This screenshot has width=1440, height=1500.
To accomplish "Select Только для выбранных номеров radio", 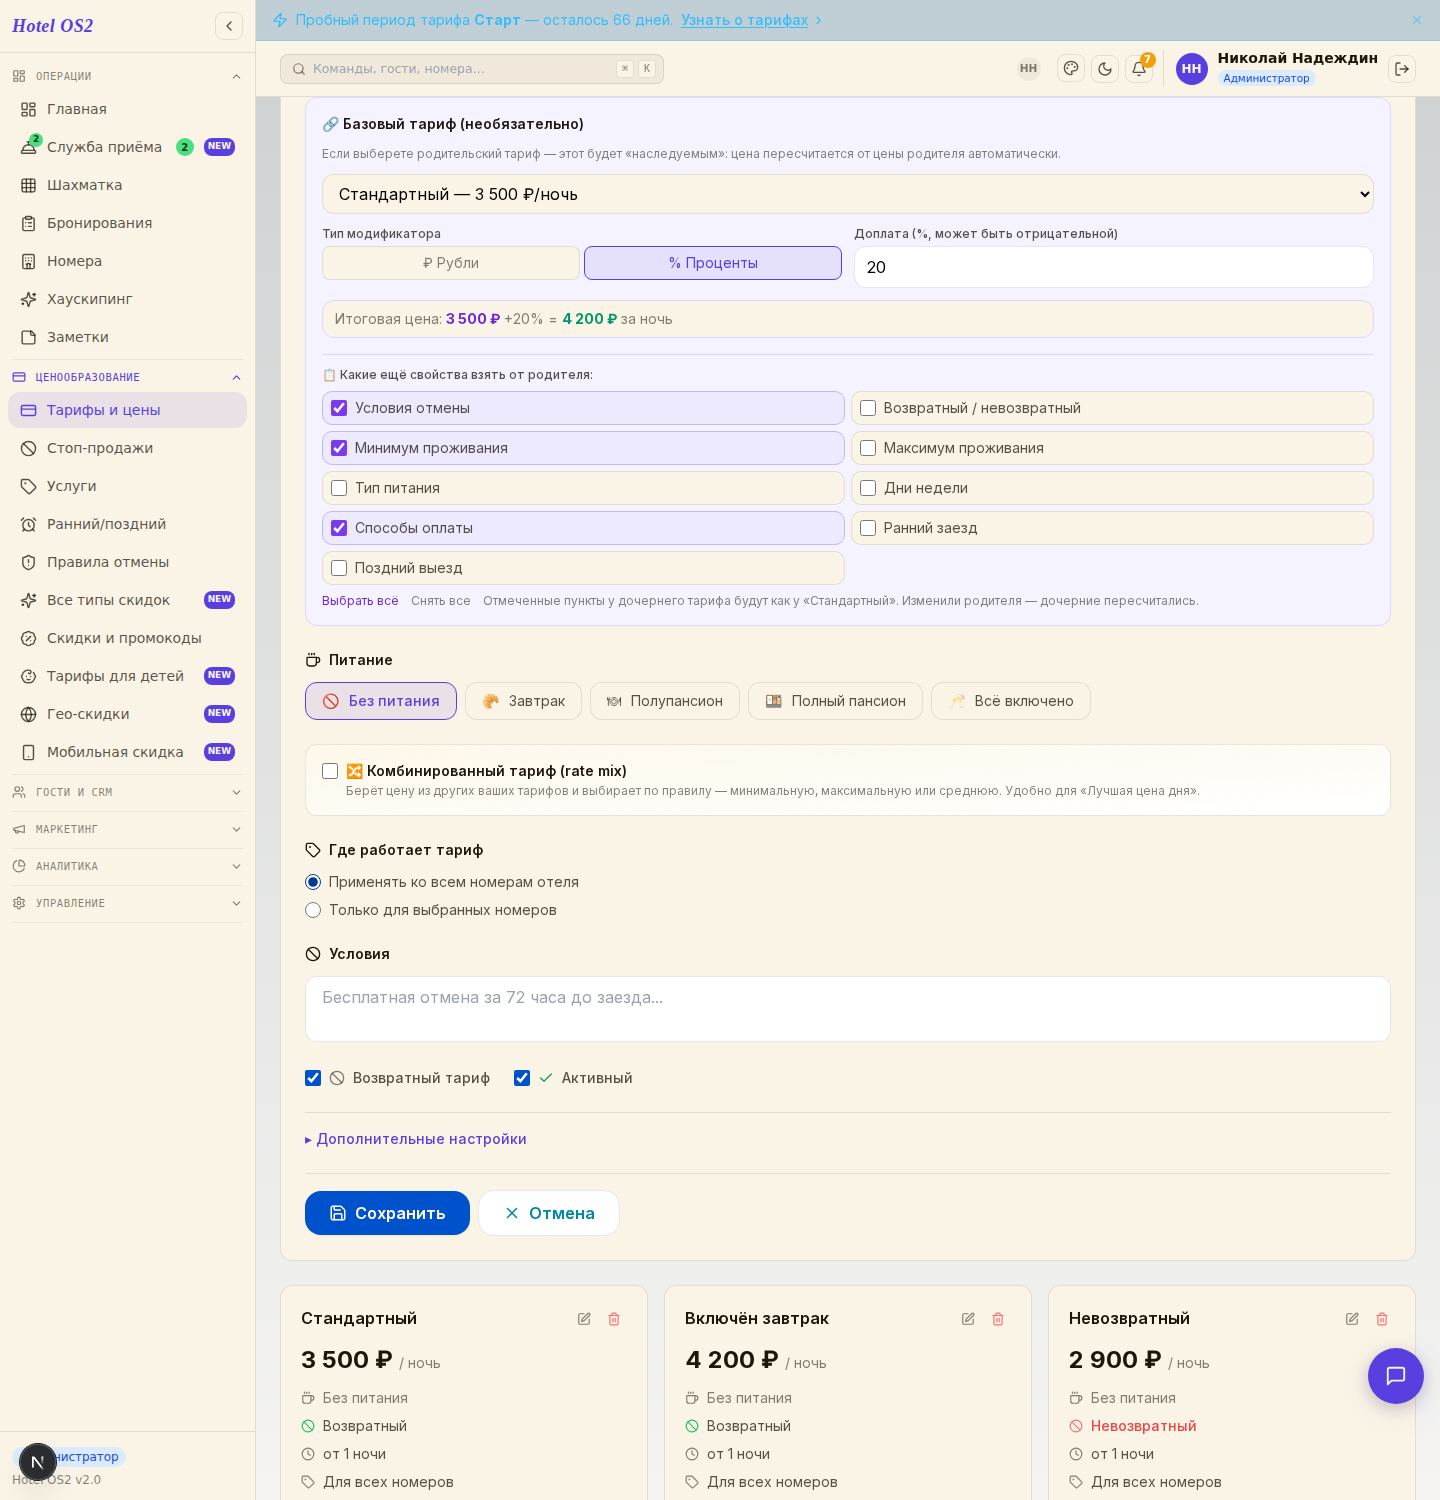I will [x=313, y=910].
